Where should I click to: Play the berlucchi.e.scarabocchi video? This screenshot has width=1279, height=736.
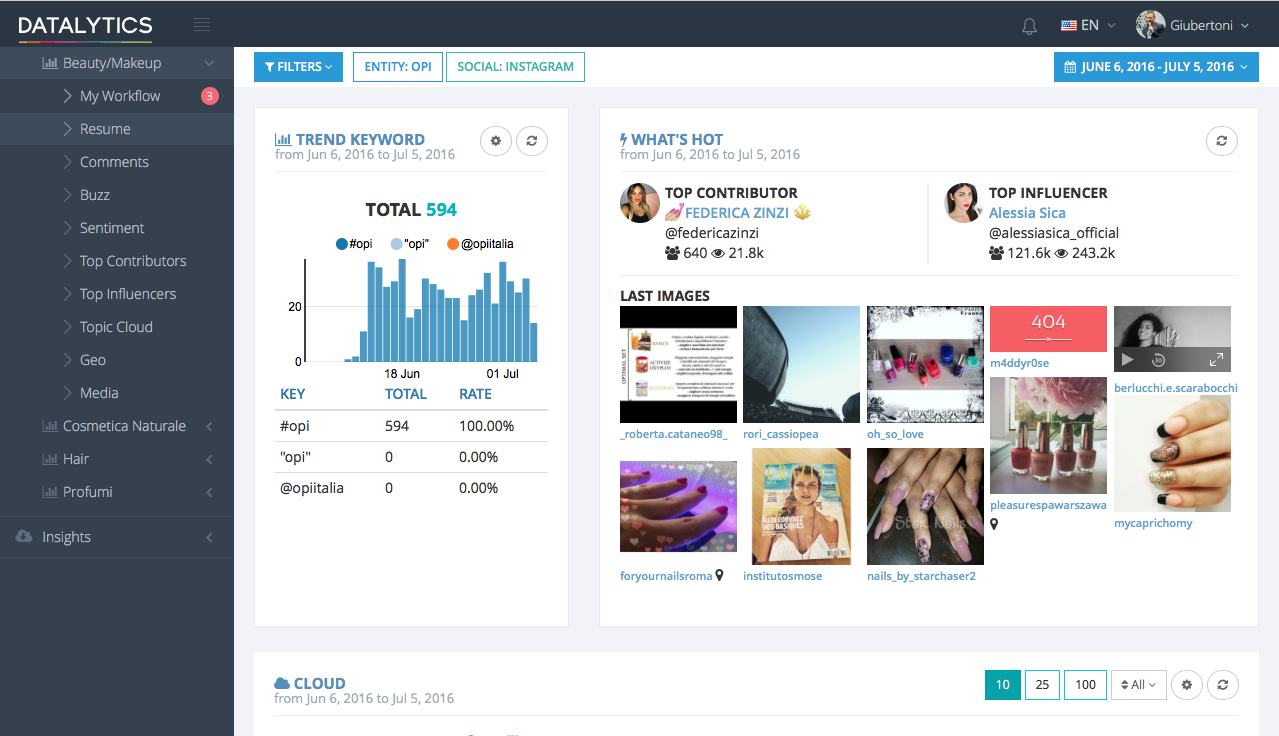(1127, 360)
